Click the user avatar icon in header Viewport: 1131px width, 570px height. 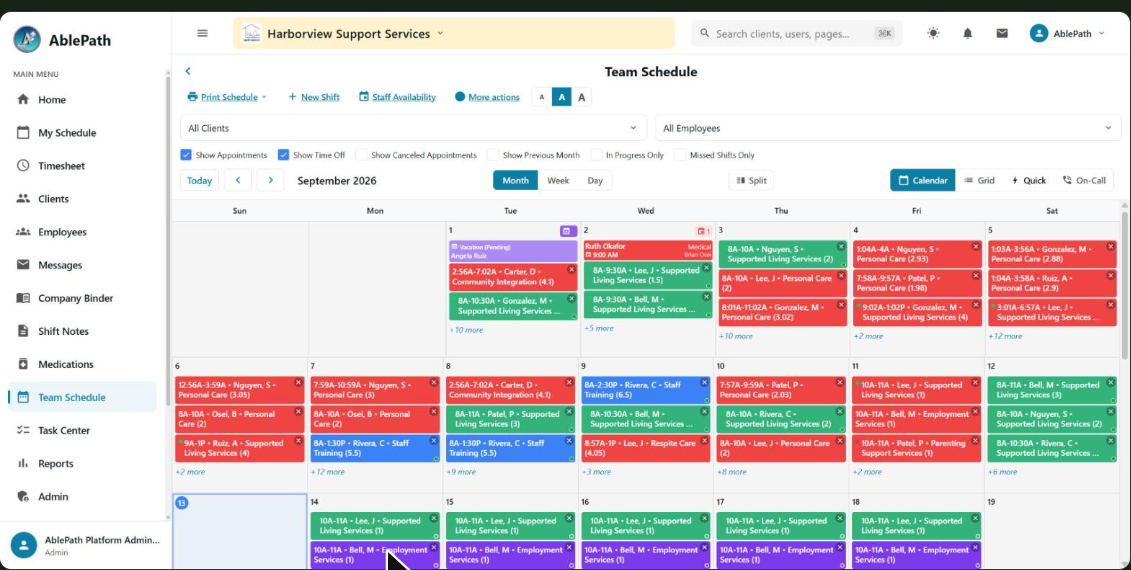click(1039, 33)
